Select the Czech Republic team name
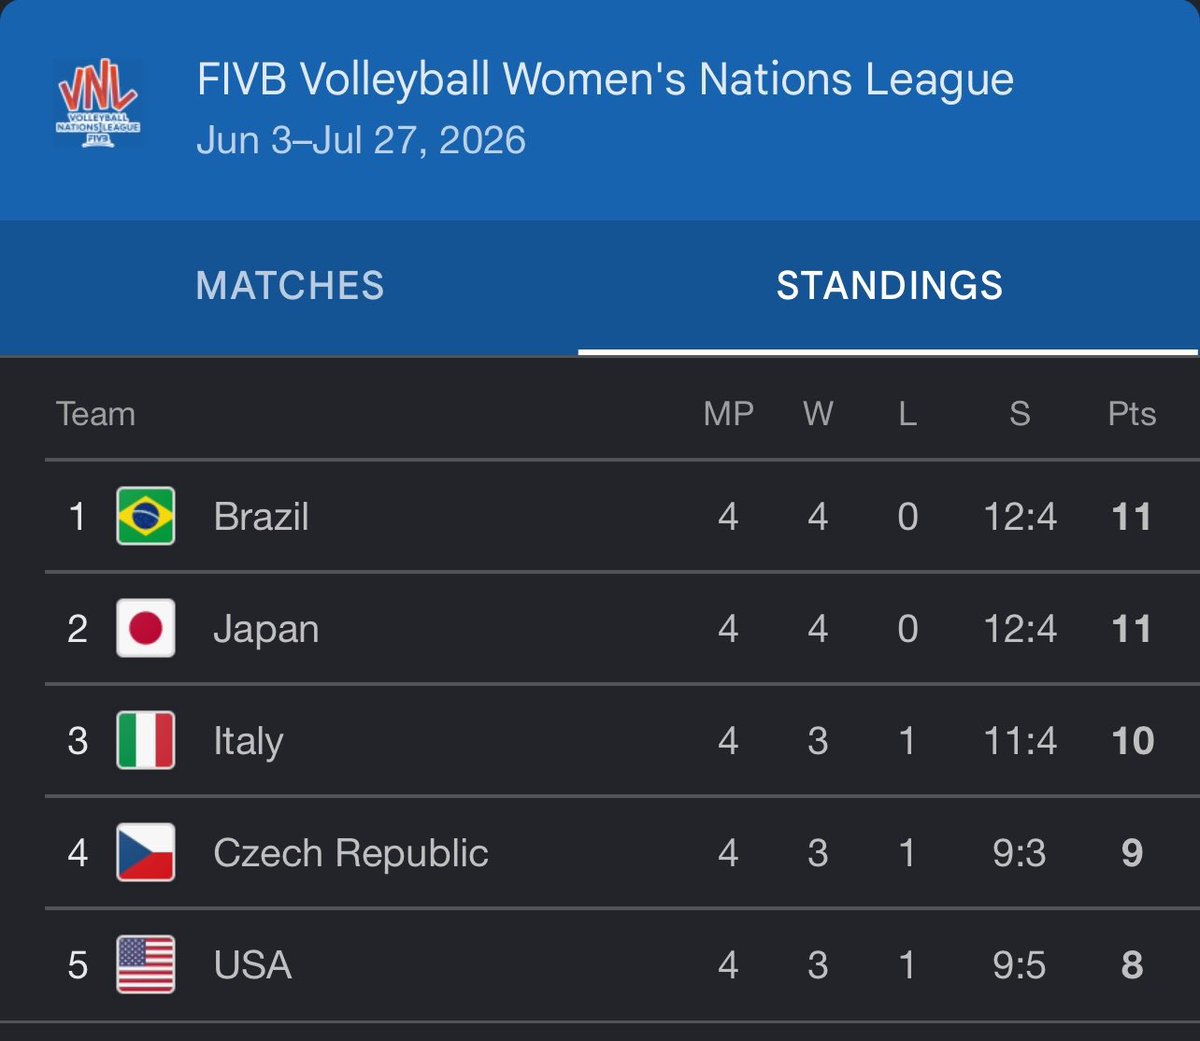This screenshot has width=1200, height=1041. coord(351,853)
